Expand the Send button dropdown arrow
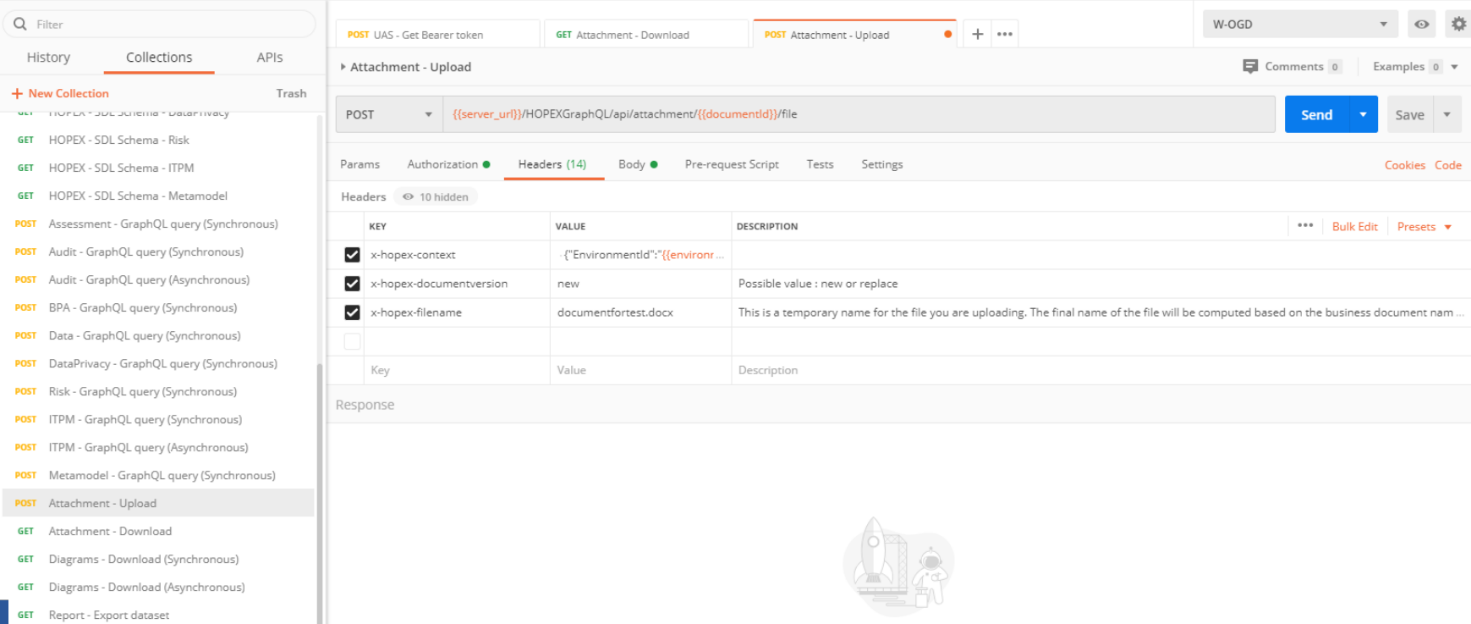 point(1362,115)
